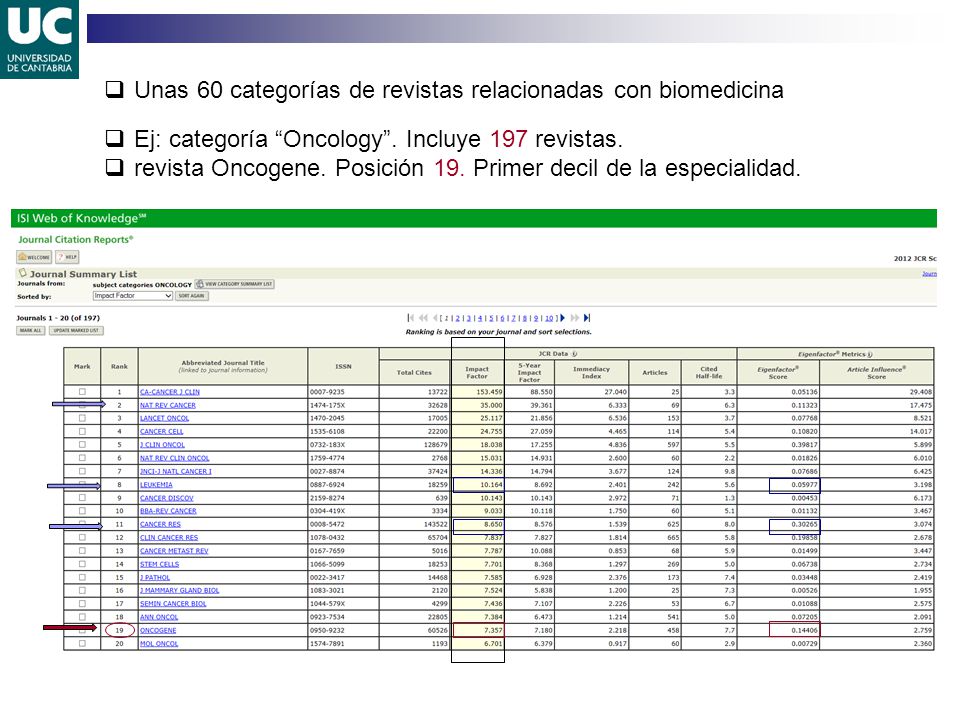This screenshot has height=720, width=960.
Task: Mark checkbox for J PATHOL row
Action: [x=82, y=577]
